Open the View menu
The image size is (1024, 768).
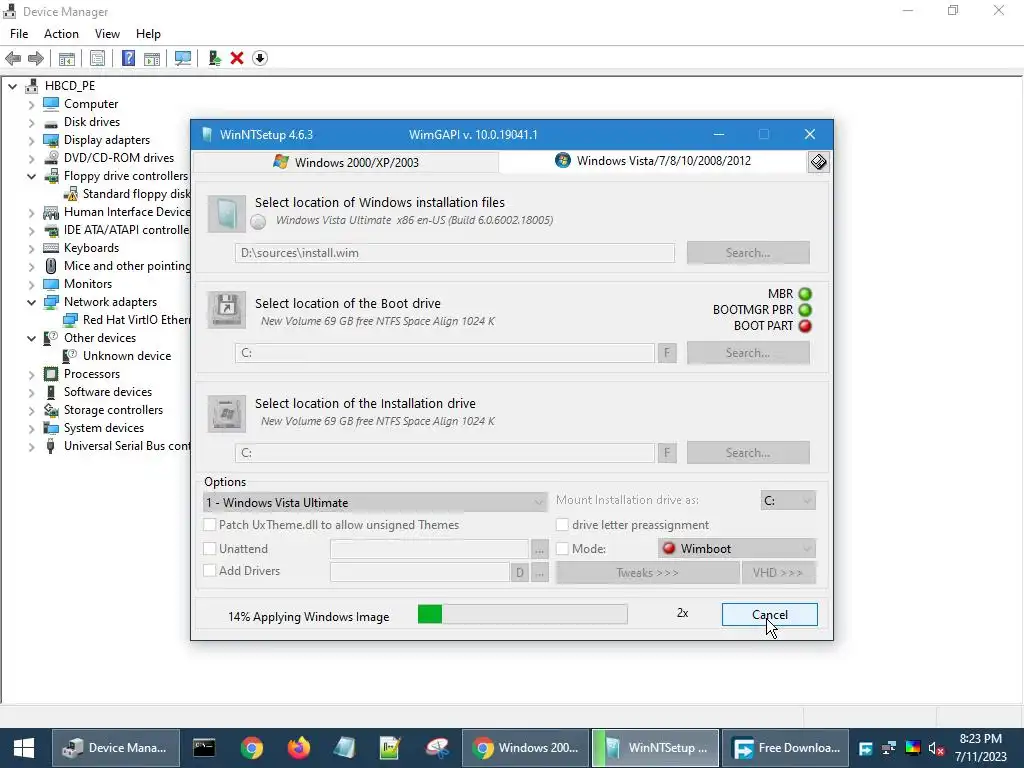click(107, 34)
